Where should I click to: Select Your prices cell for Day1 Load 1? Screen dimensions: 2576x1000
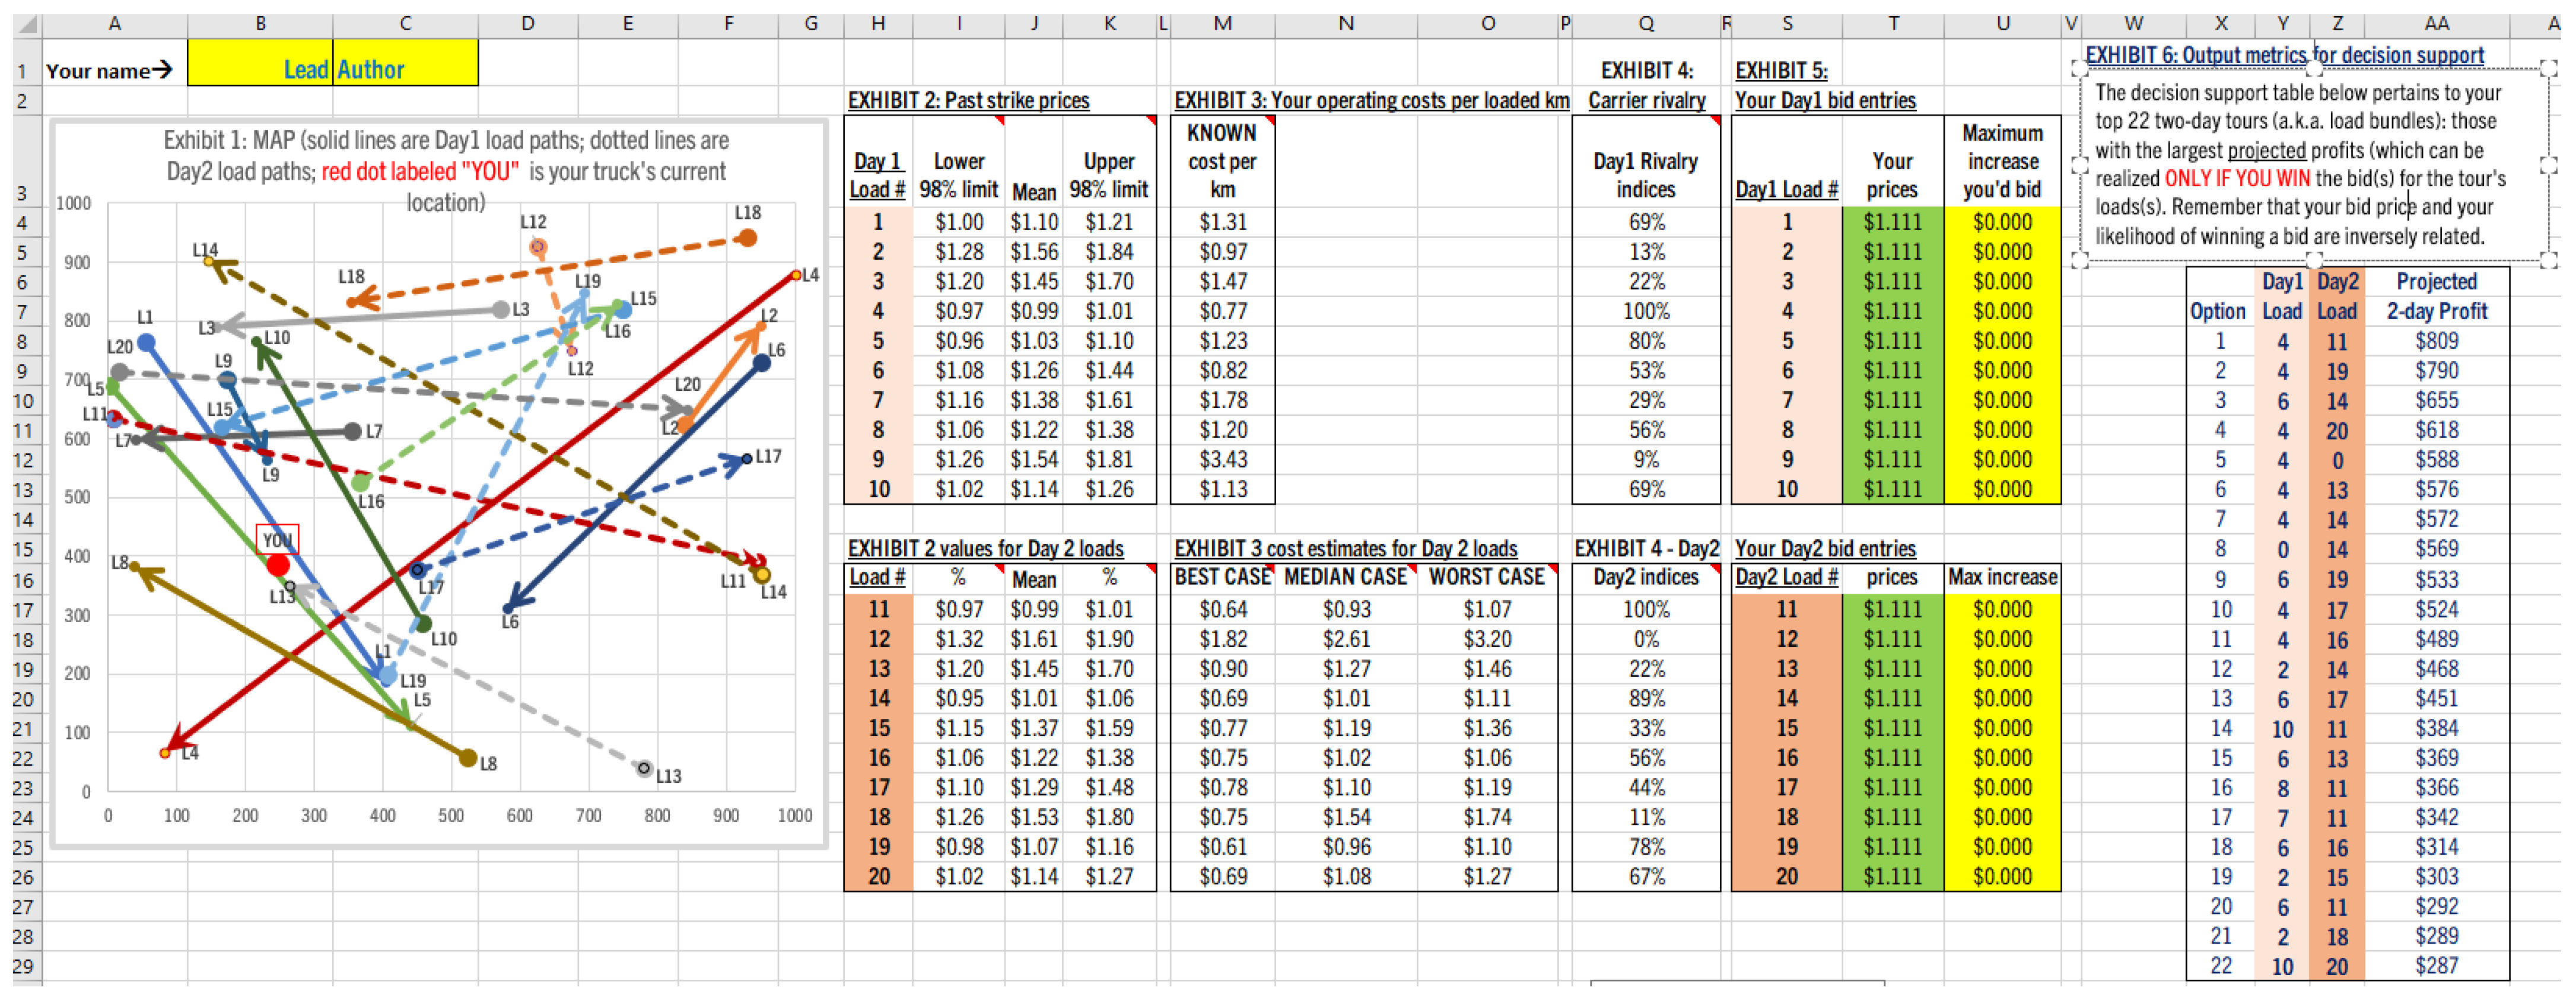tap(1892, 222)
